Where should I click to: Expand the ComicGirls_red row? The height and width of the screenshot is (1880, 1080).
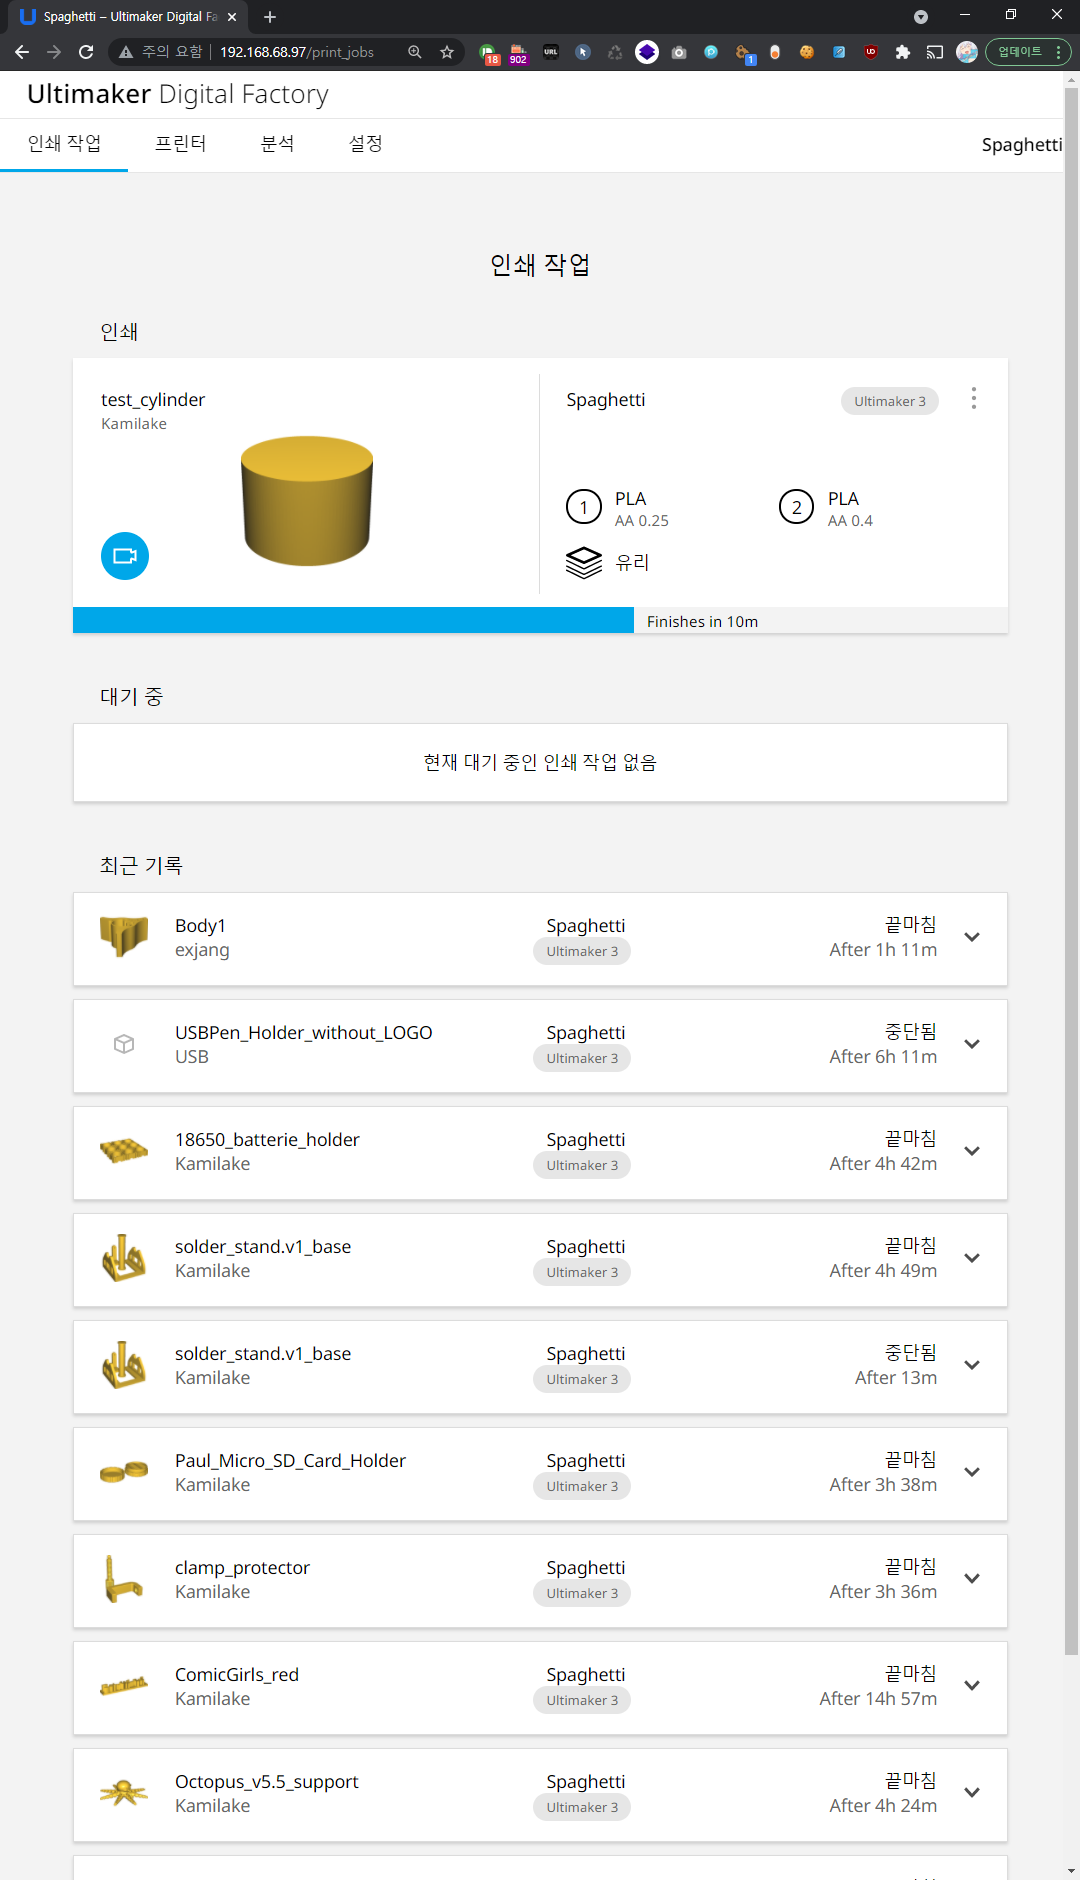tap(971, 1686)
